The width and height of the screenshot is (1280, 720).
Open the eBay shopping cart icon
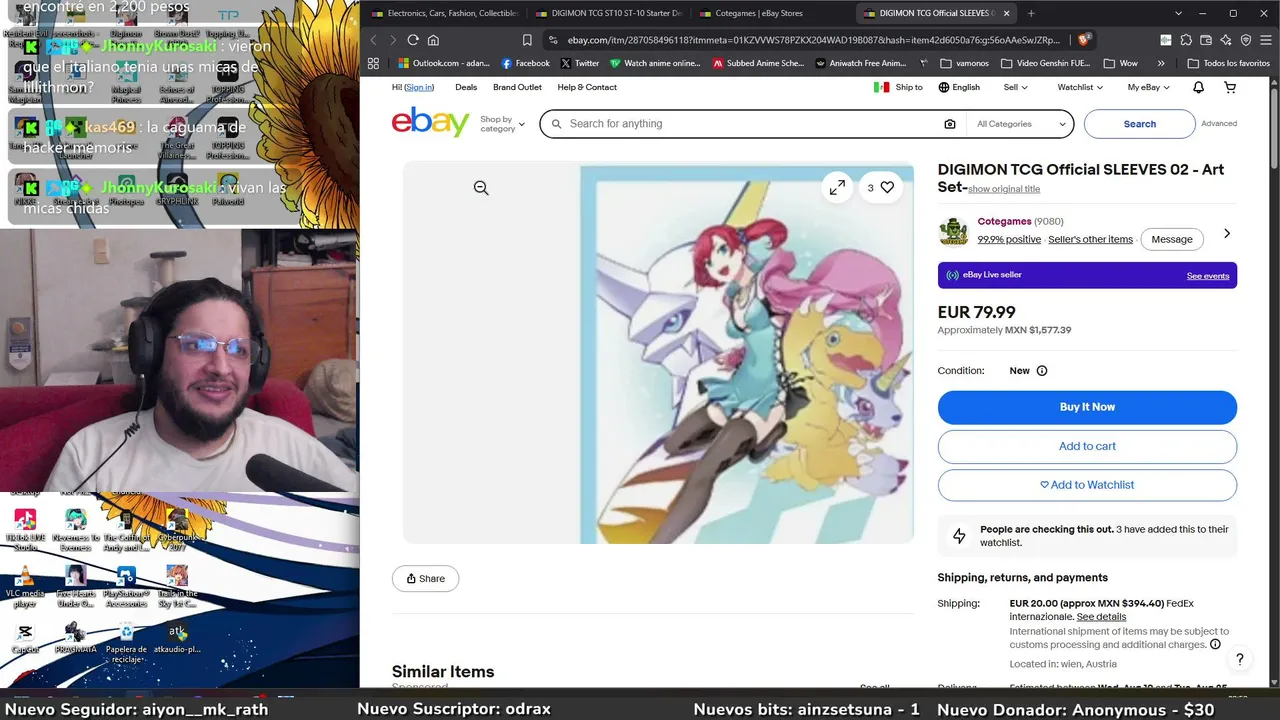point(1230,88)
